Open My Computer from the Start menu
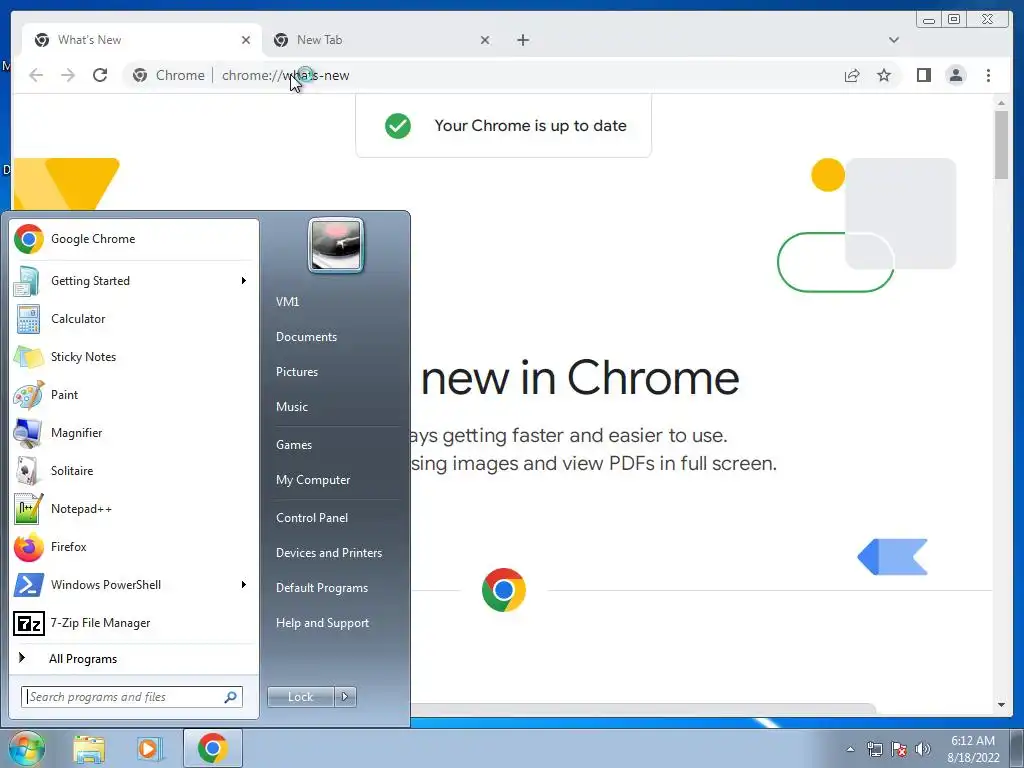 [x=313, y=480]
